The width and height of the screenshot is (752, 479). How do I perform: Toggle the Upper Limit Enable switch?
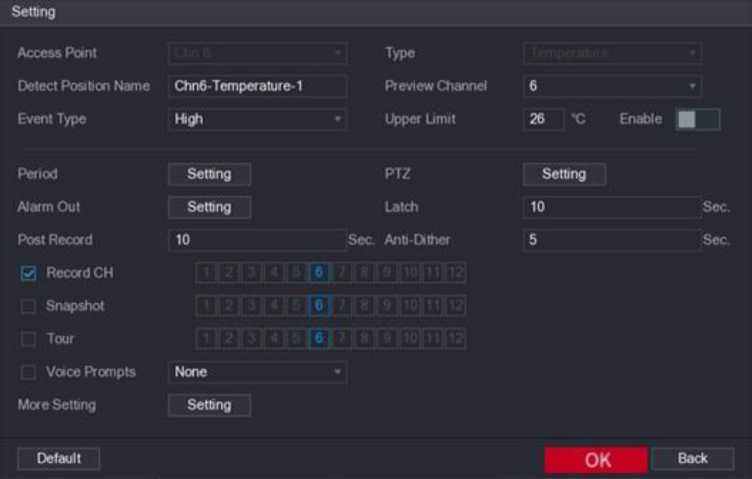[x=697, y=119]
